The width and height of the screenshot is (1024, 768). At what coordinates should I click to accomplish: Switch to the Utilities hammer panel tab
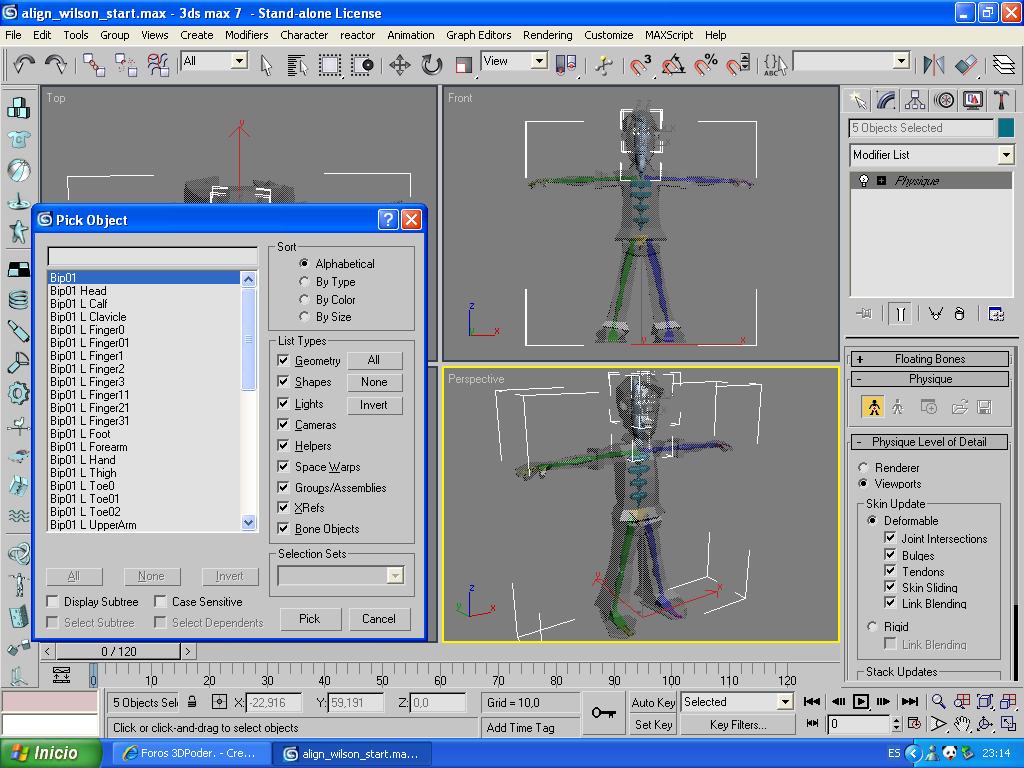[x=1001, y=100]
